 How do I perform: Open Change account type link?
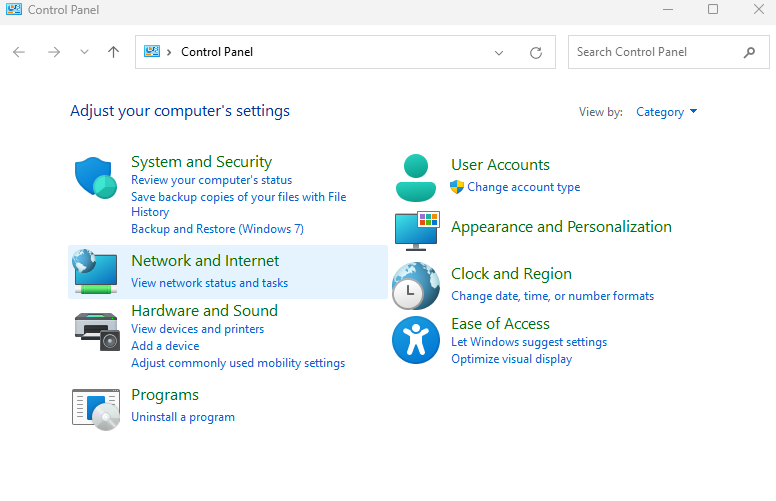coord(523,187)
